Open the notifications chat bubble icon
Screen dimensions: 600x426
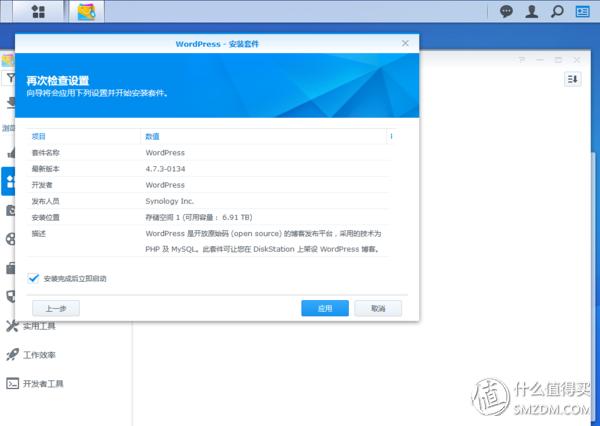point(506,11)
